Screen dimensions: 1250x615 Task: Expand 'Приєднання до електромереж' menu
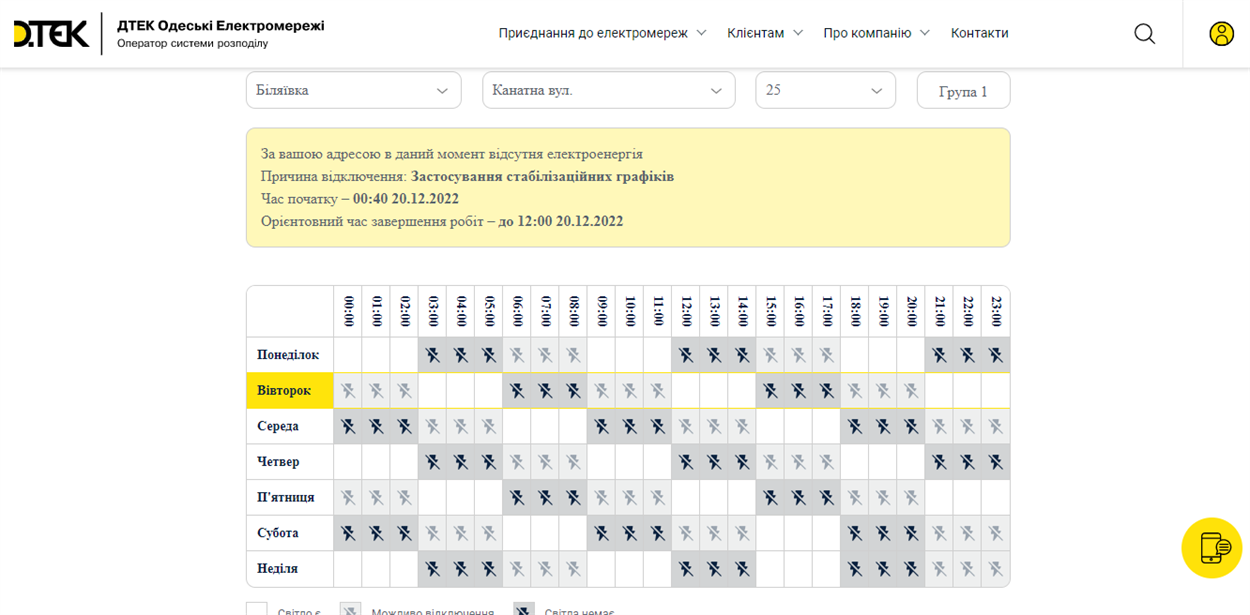(x=602, y=33)
